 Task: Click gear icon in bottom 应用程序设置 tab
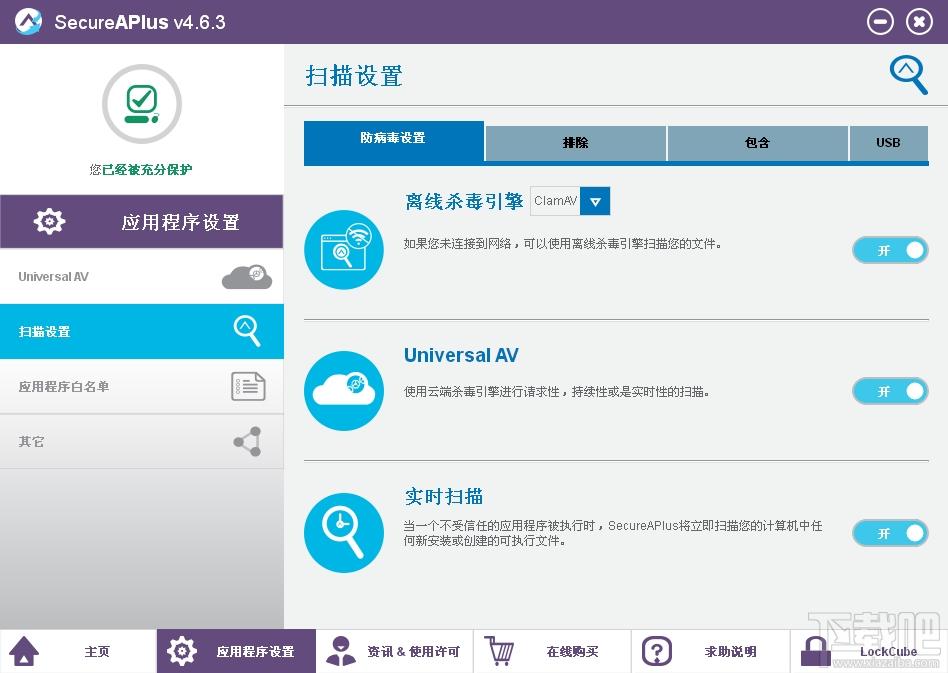(182, 651)
